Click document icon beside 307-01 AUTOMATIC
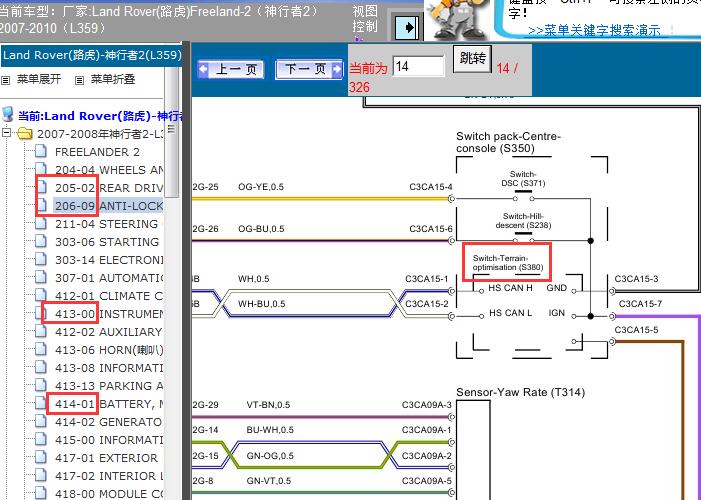 41,277
